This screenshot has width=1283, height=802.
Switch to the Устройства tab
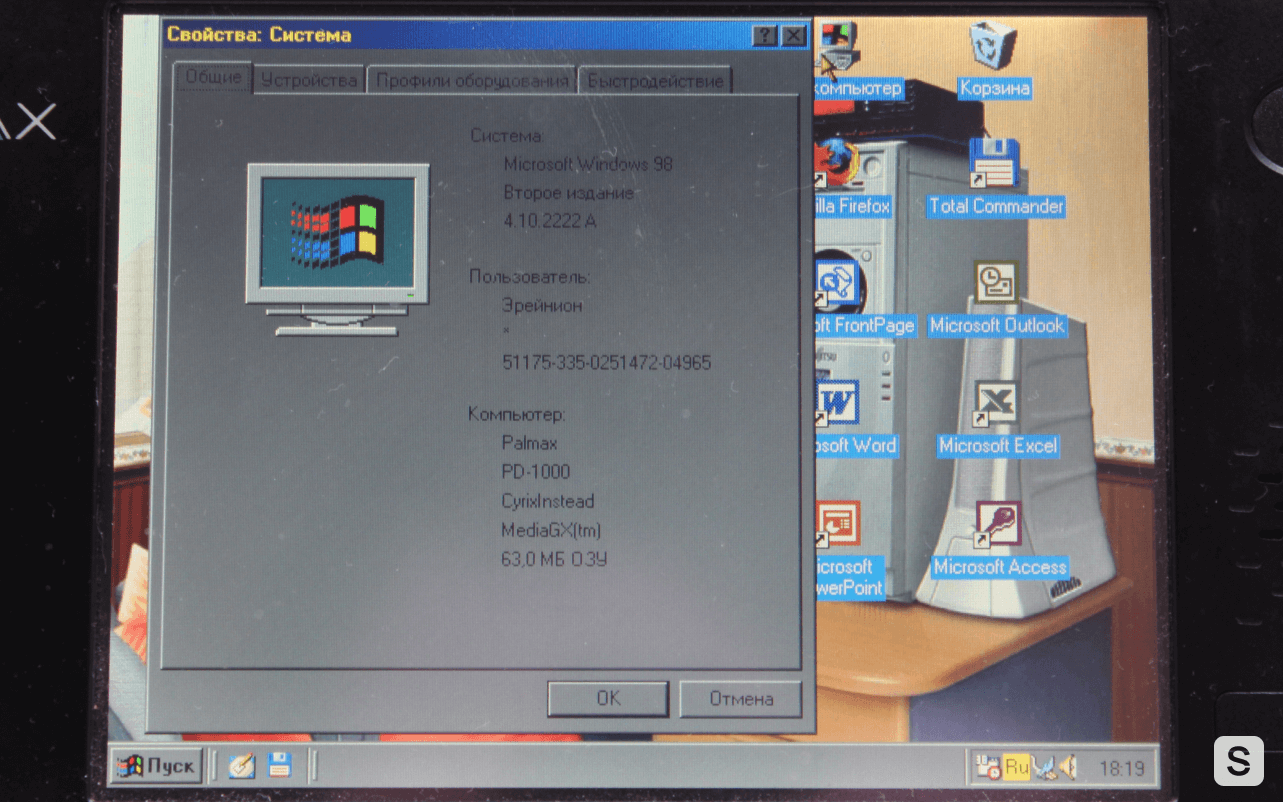point(309,81)
